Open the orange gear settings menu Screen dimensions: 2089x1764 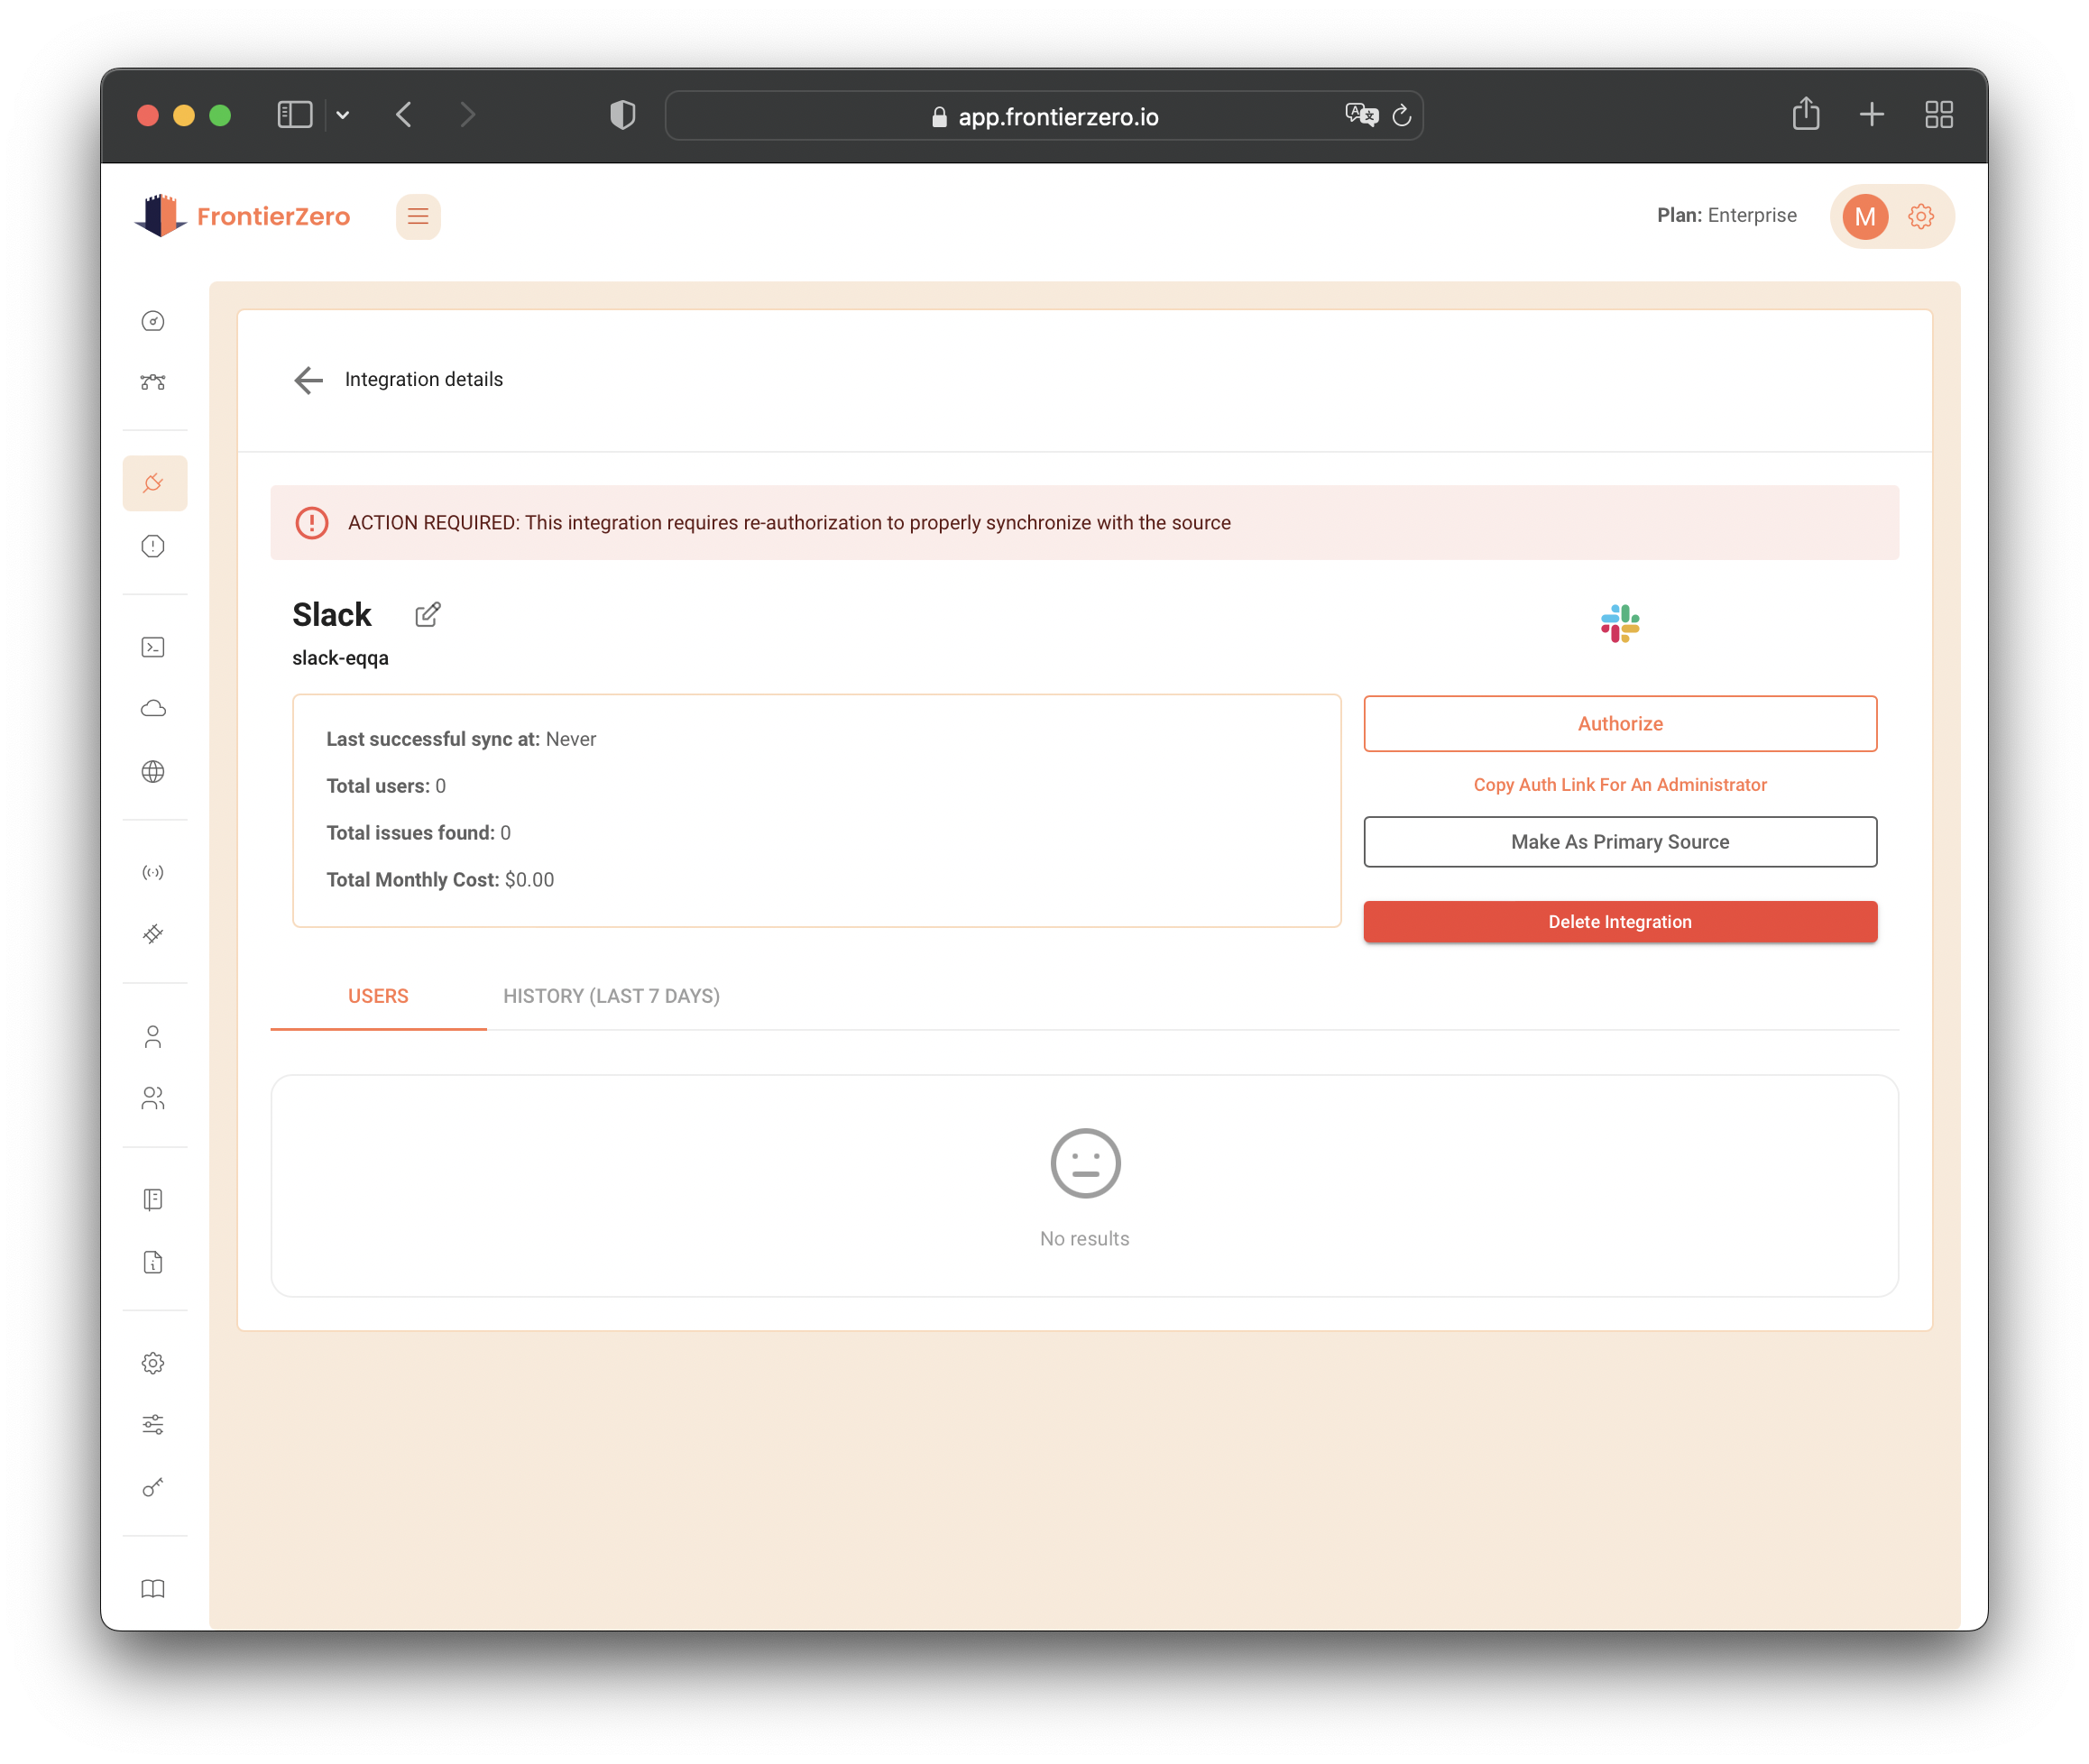pos(1920,216)
